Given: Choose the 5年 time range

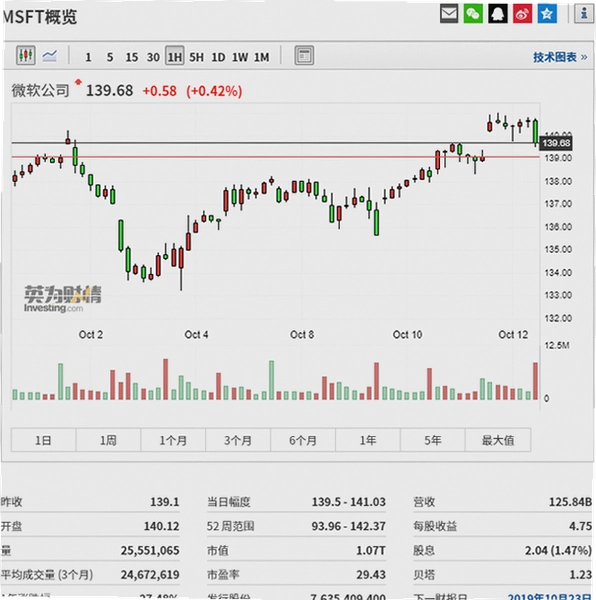Looking at the screenshot, I should pos(433,440).
